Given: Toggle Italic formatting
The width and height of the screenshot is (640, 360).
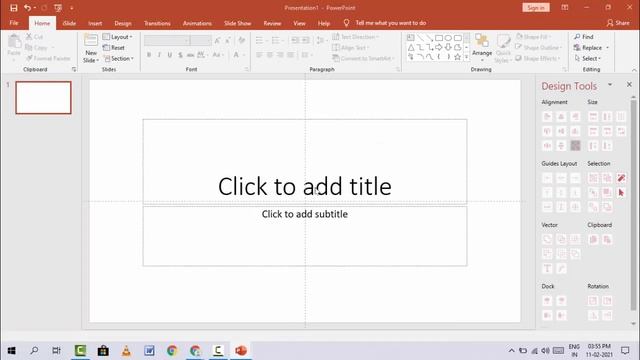Looking at the screenshot, I should [159, 55].
